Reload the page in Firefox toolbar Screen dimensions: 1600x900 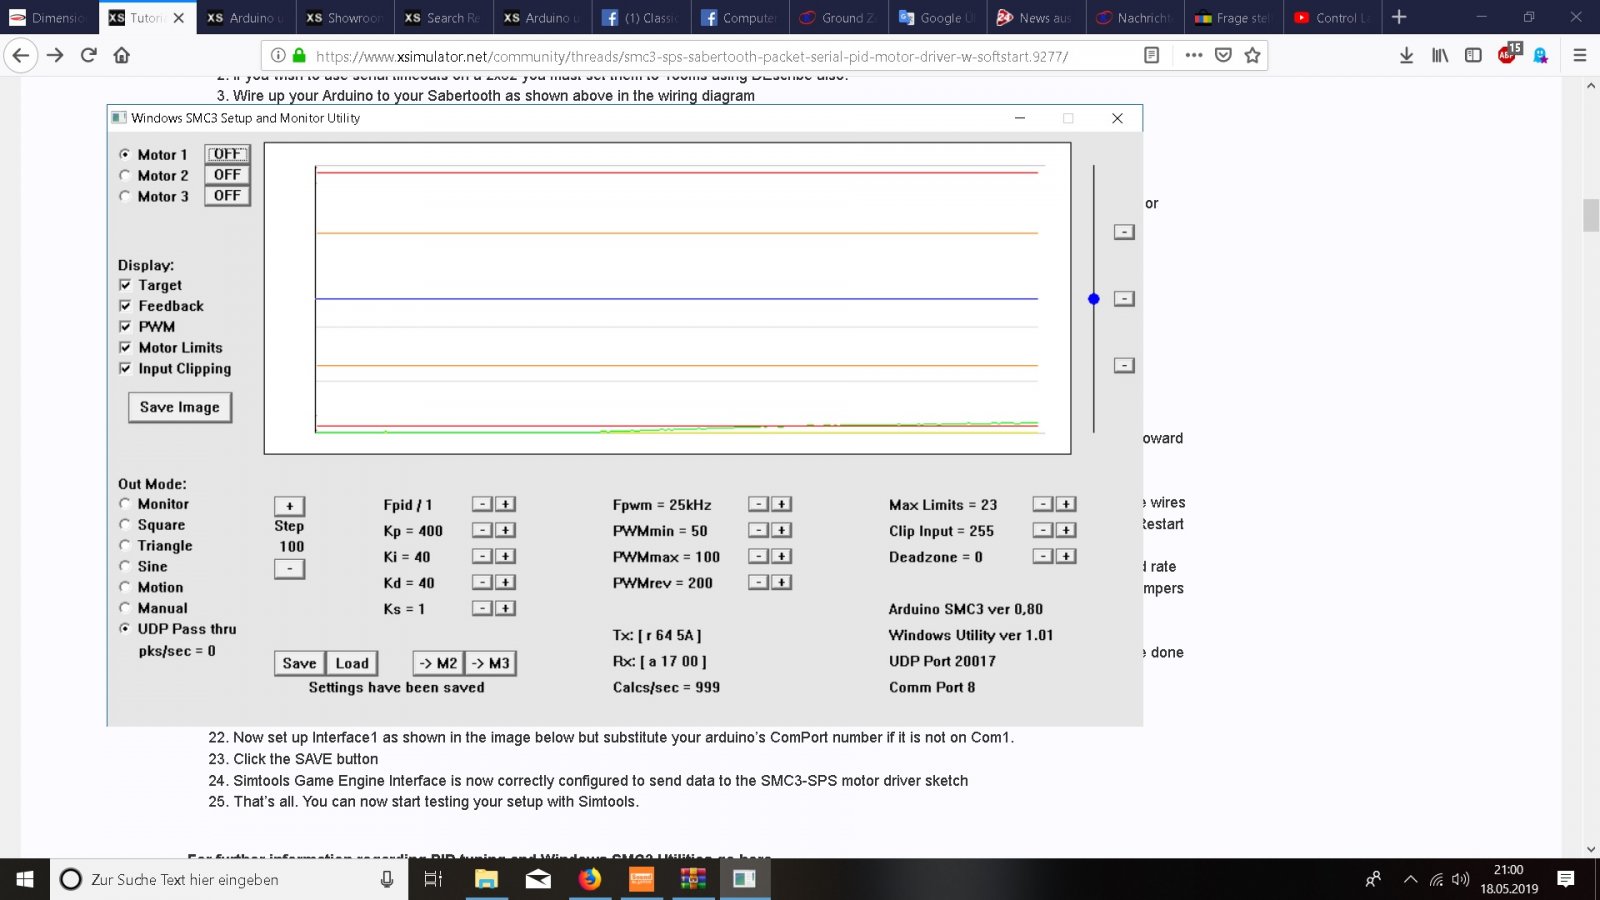coord(89,55)
